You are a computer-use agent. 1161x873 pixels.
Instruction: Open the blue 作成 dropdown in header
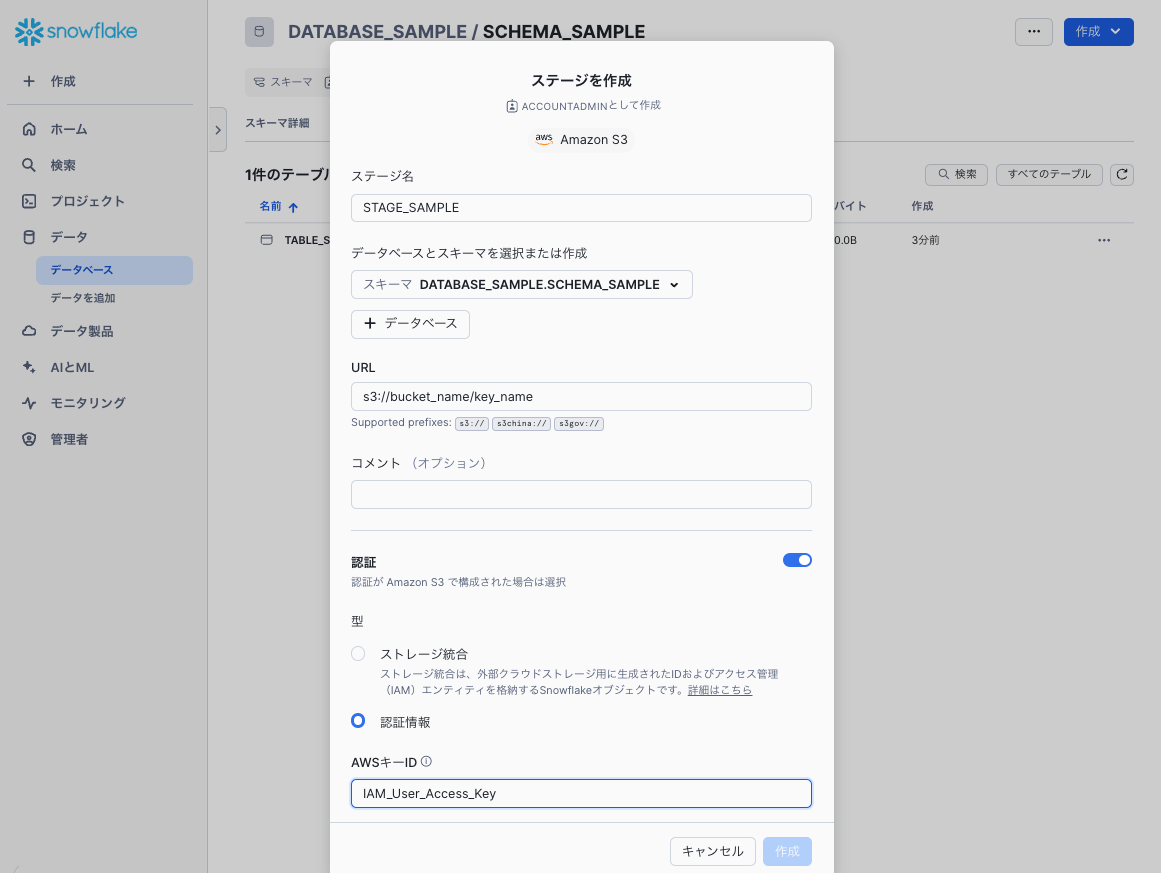coord(1098,31)
